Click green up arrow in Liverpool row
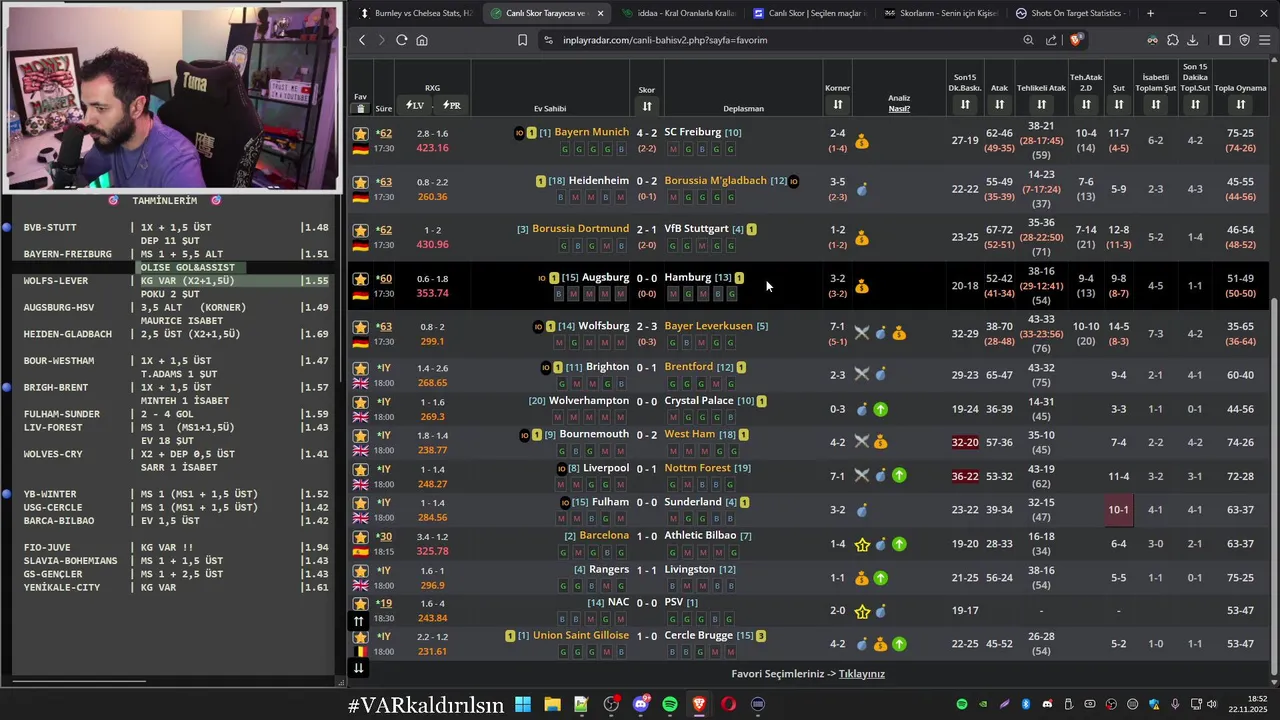The image size is (1280, 720). click(x=899, y=476)
